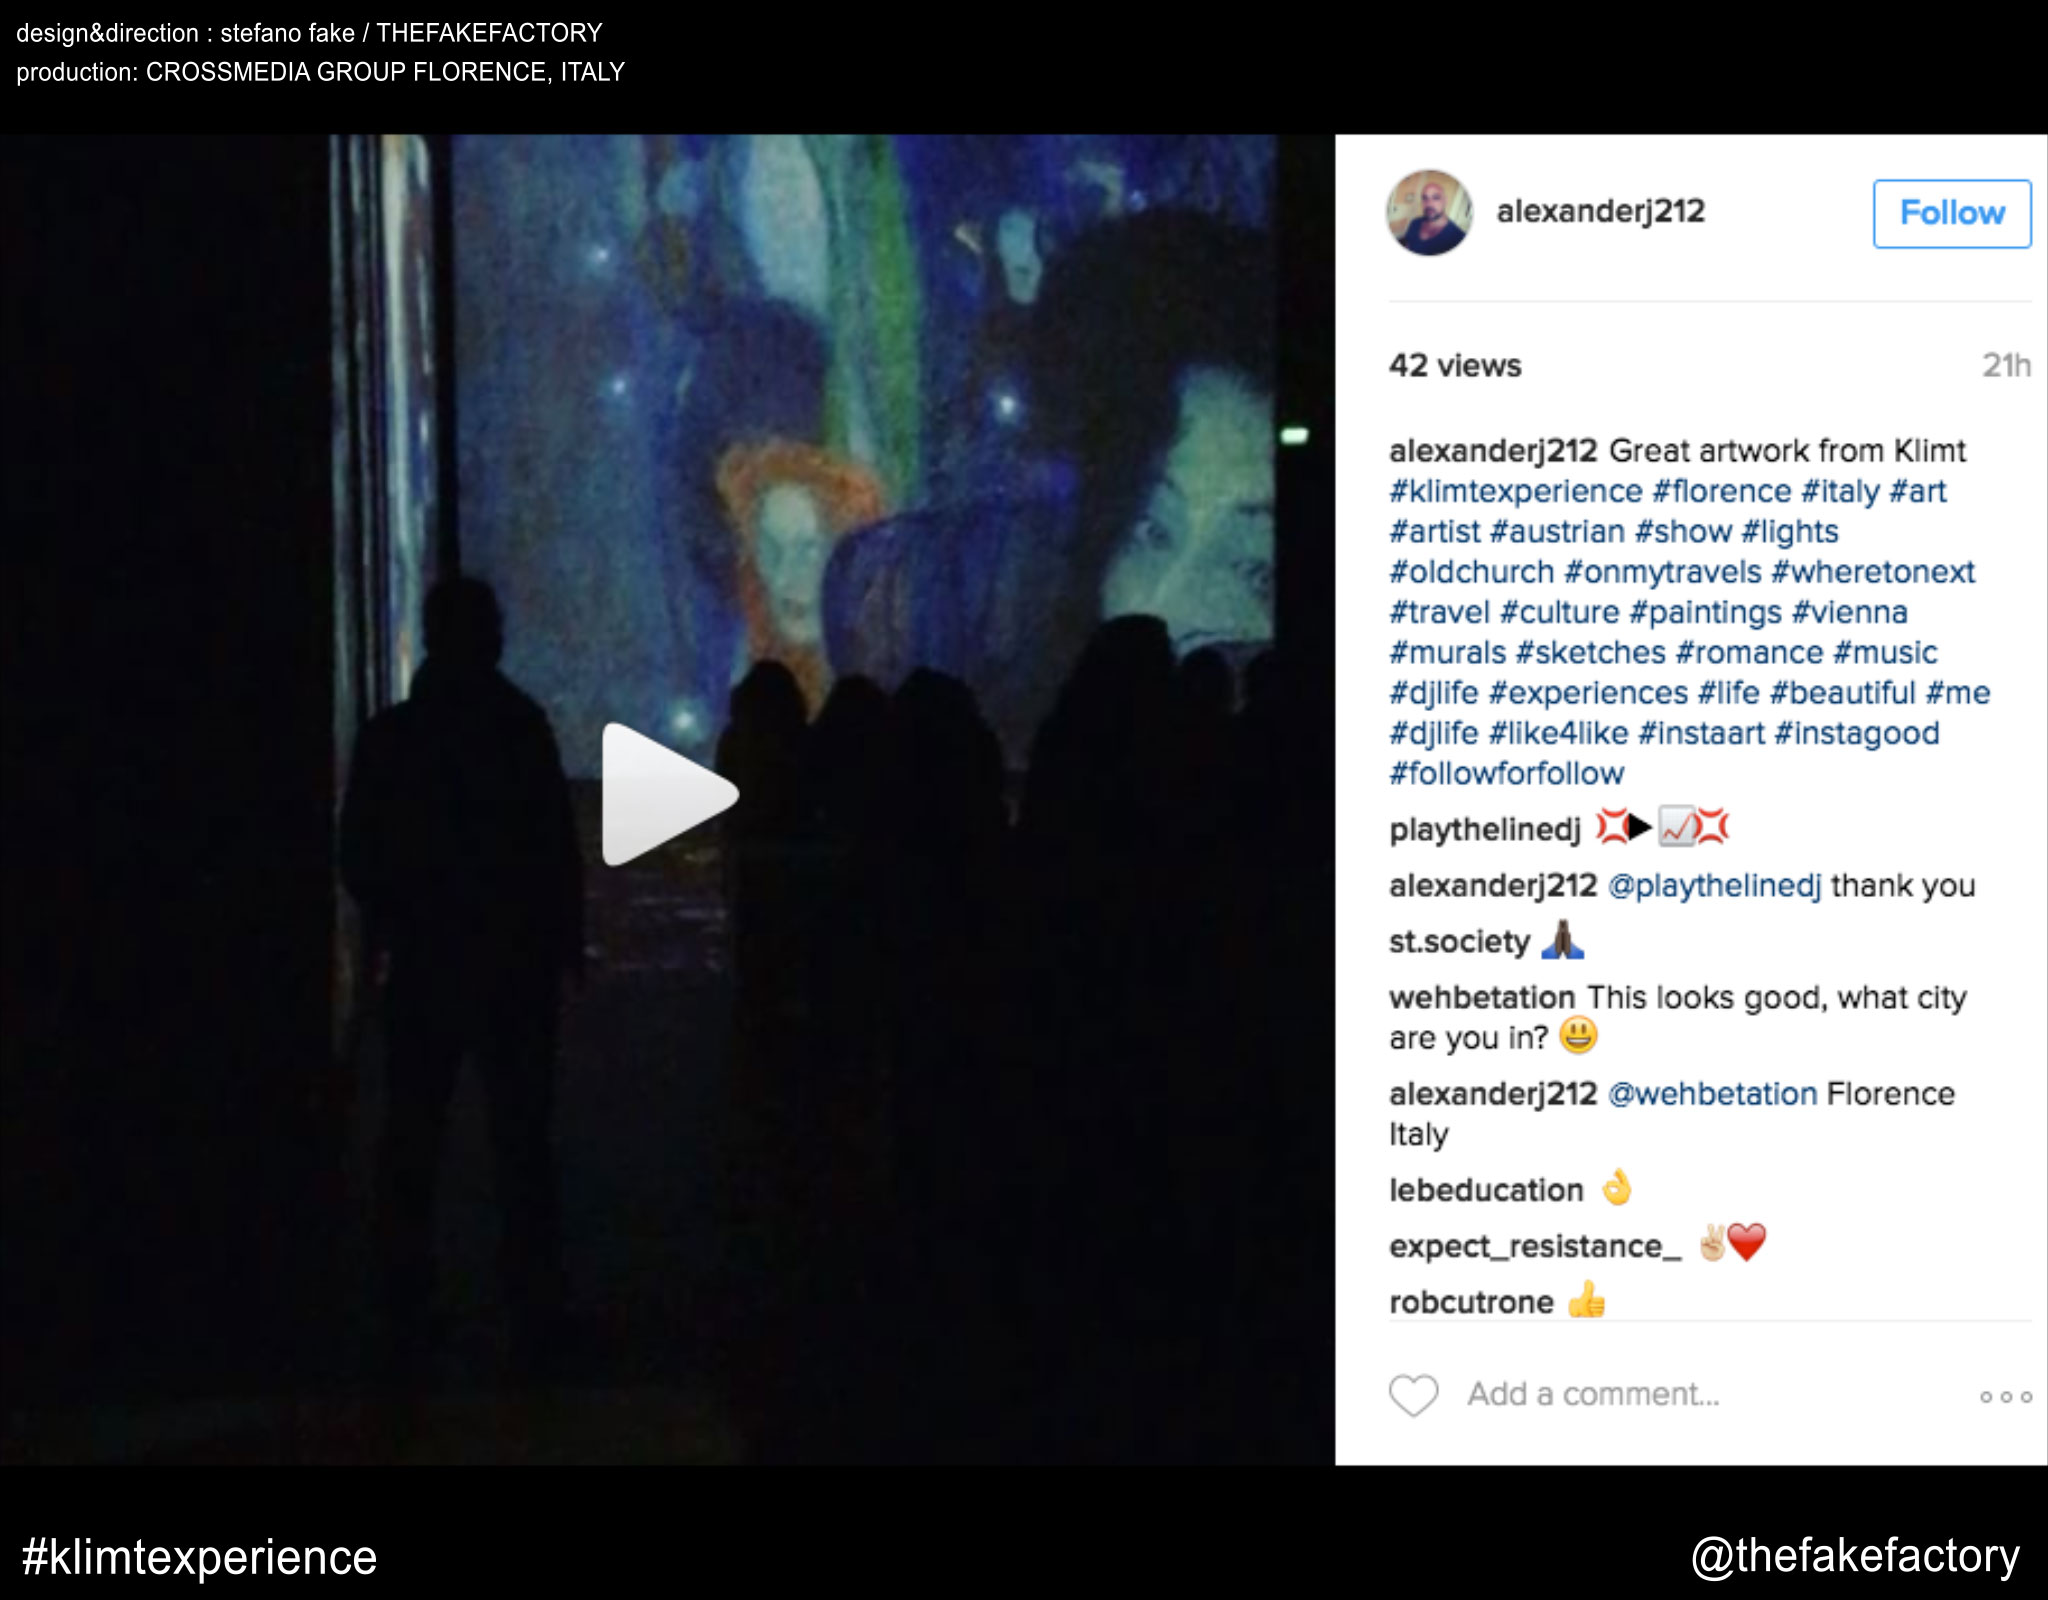Like the post with heart icon
Image resolution: width=2048 pixels, height=1600 pixels.
(1413, 1395)
